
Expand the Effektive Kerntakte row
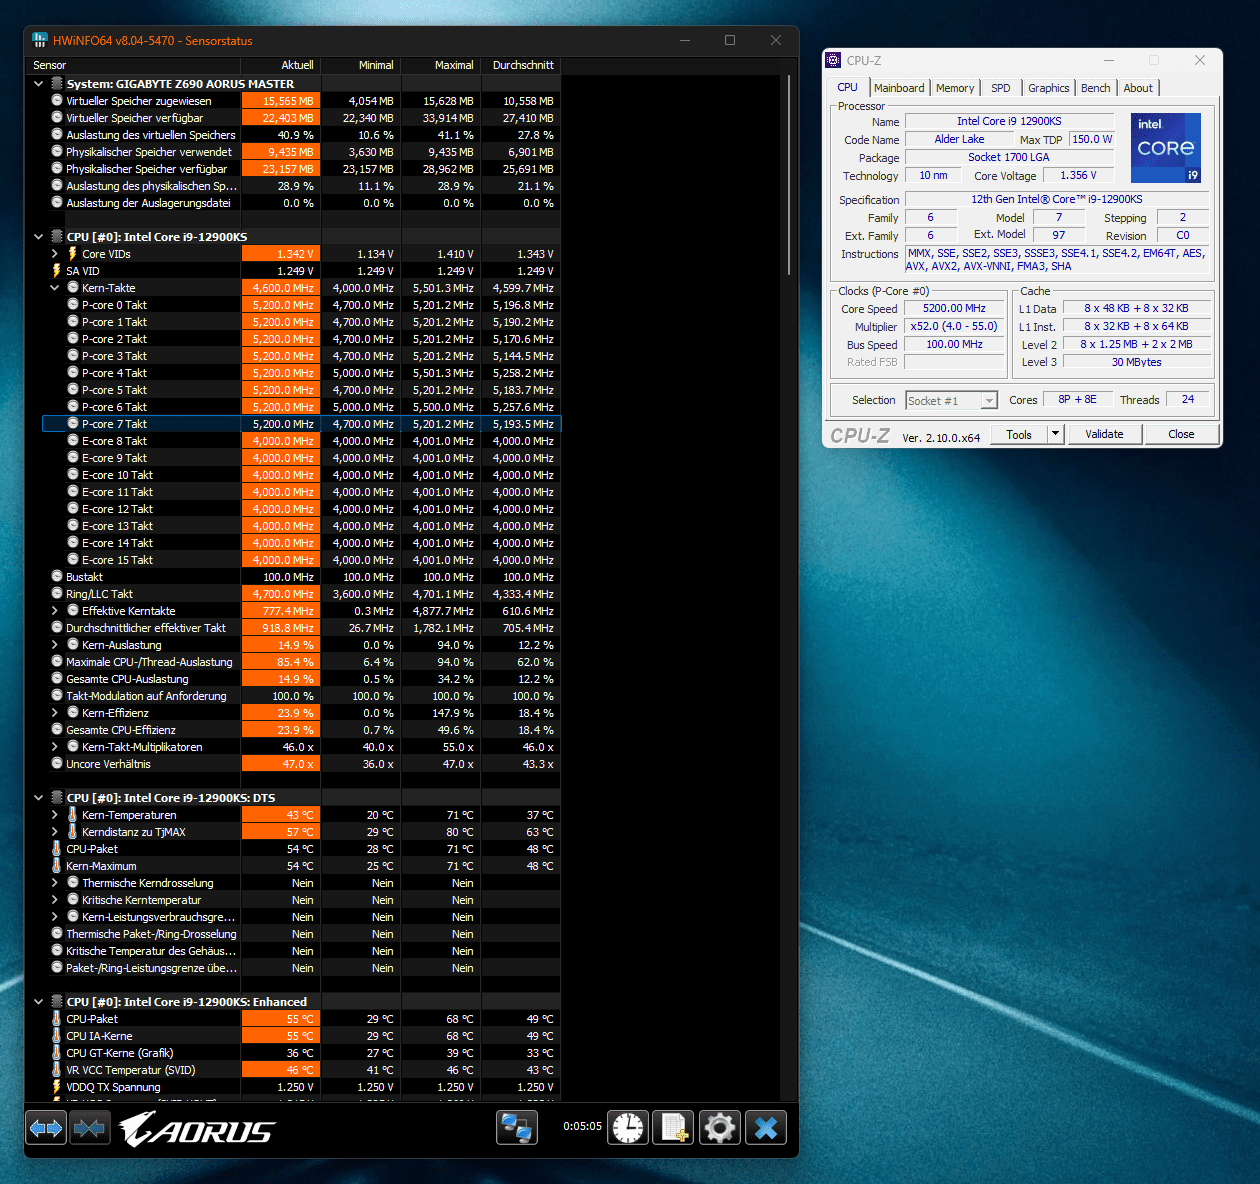55,611
